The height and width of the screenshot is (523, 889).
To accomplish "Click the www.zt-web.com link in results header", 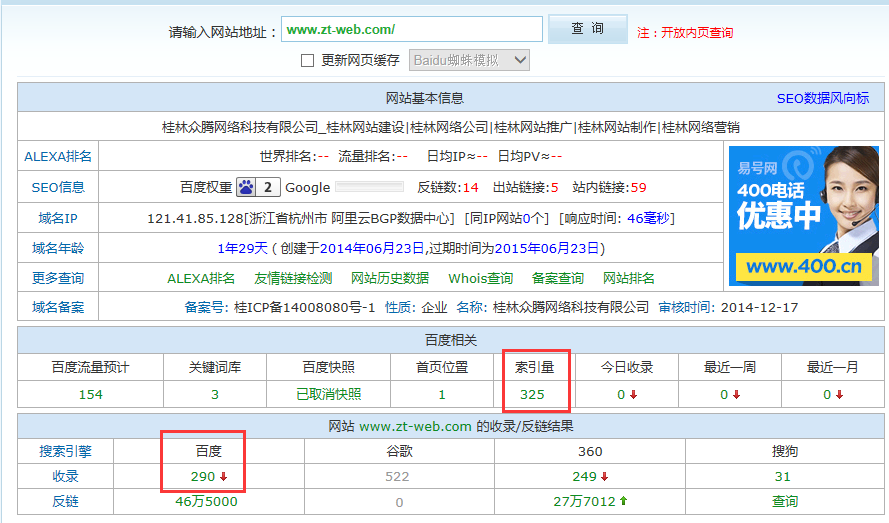I will coord(416,427).
